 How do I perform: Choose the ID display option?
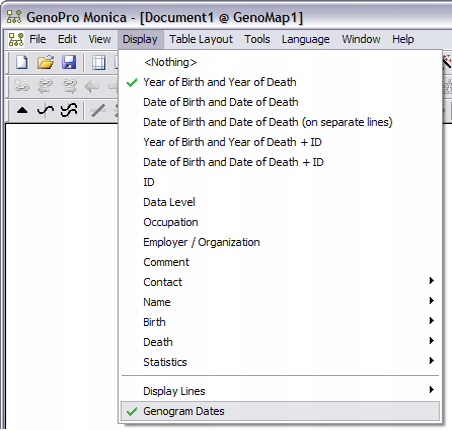click(280, 182)
